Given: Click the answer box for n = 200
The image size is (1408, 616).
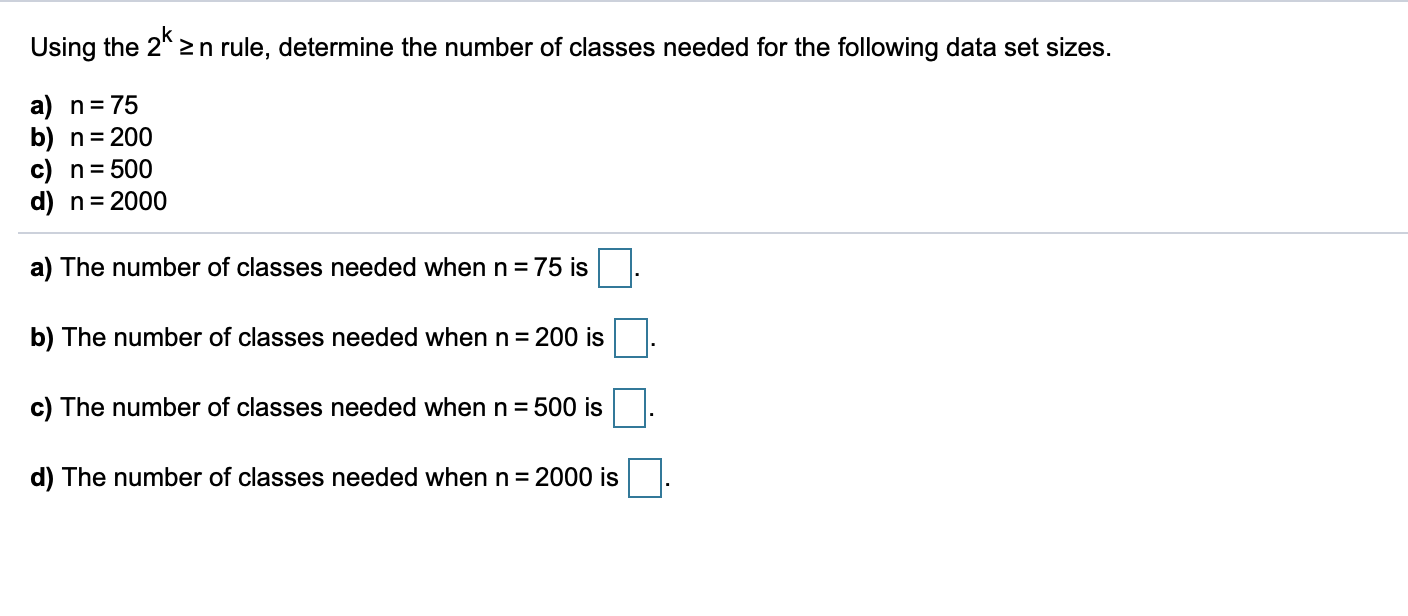Looking at the screenshot, I should pyautogui.click(x=630, y=337).
